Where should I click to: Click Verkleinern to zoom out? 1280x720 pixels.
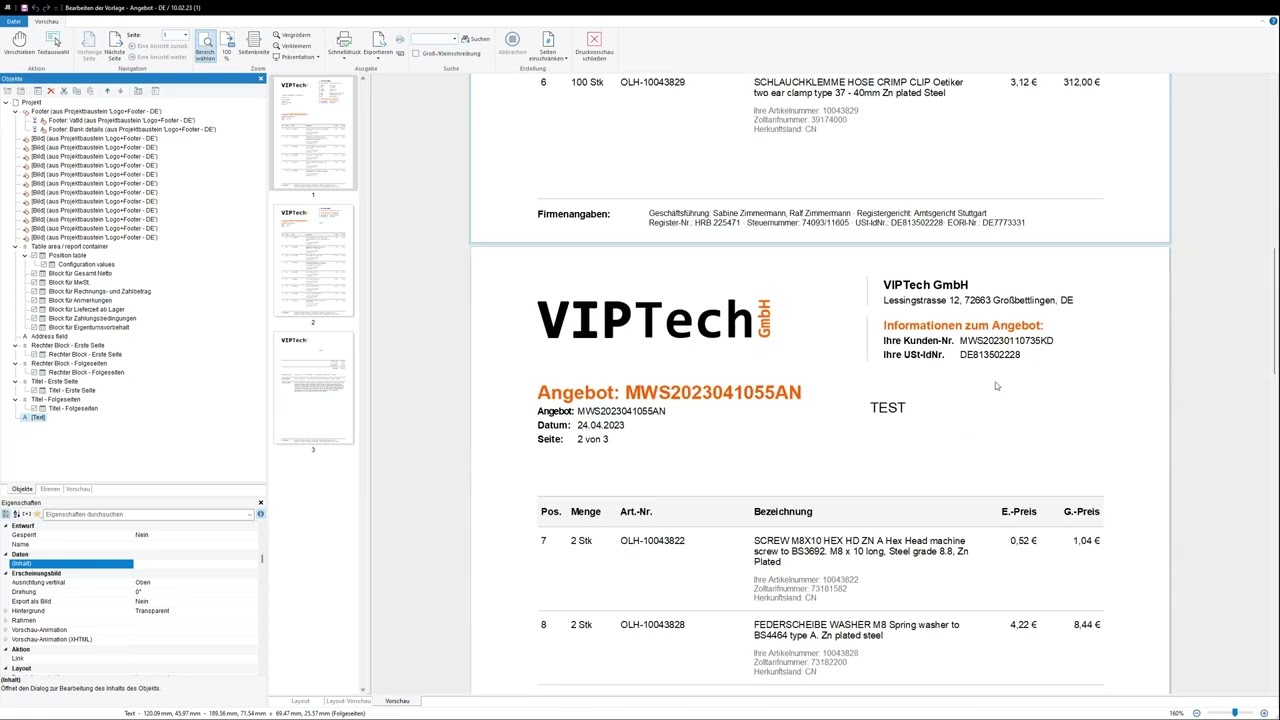coord(292,46)
